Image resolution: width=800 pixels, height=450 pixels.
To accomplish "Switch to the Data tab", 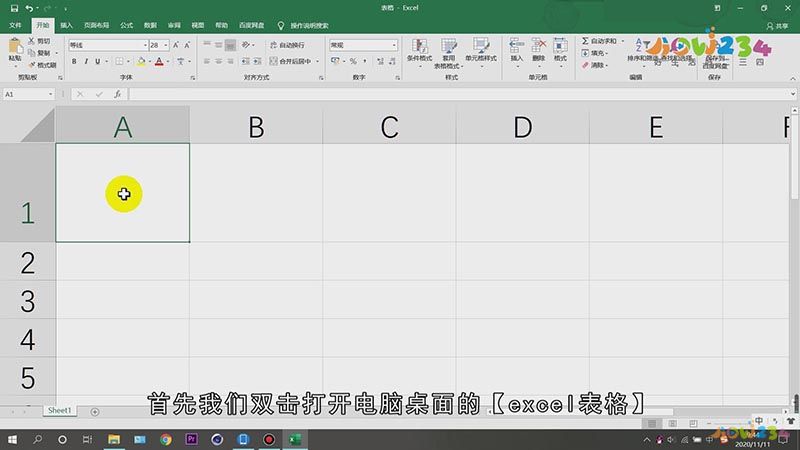I will click(150, 25).
